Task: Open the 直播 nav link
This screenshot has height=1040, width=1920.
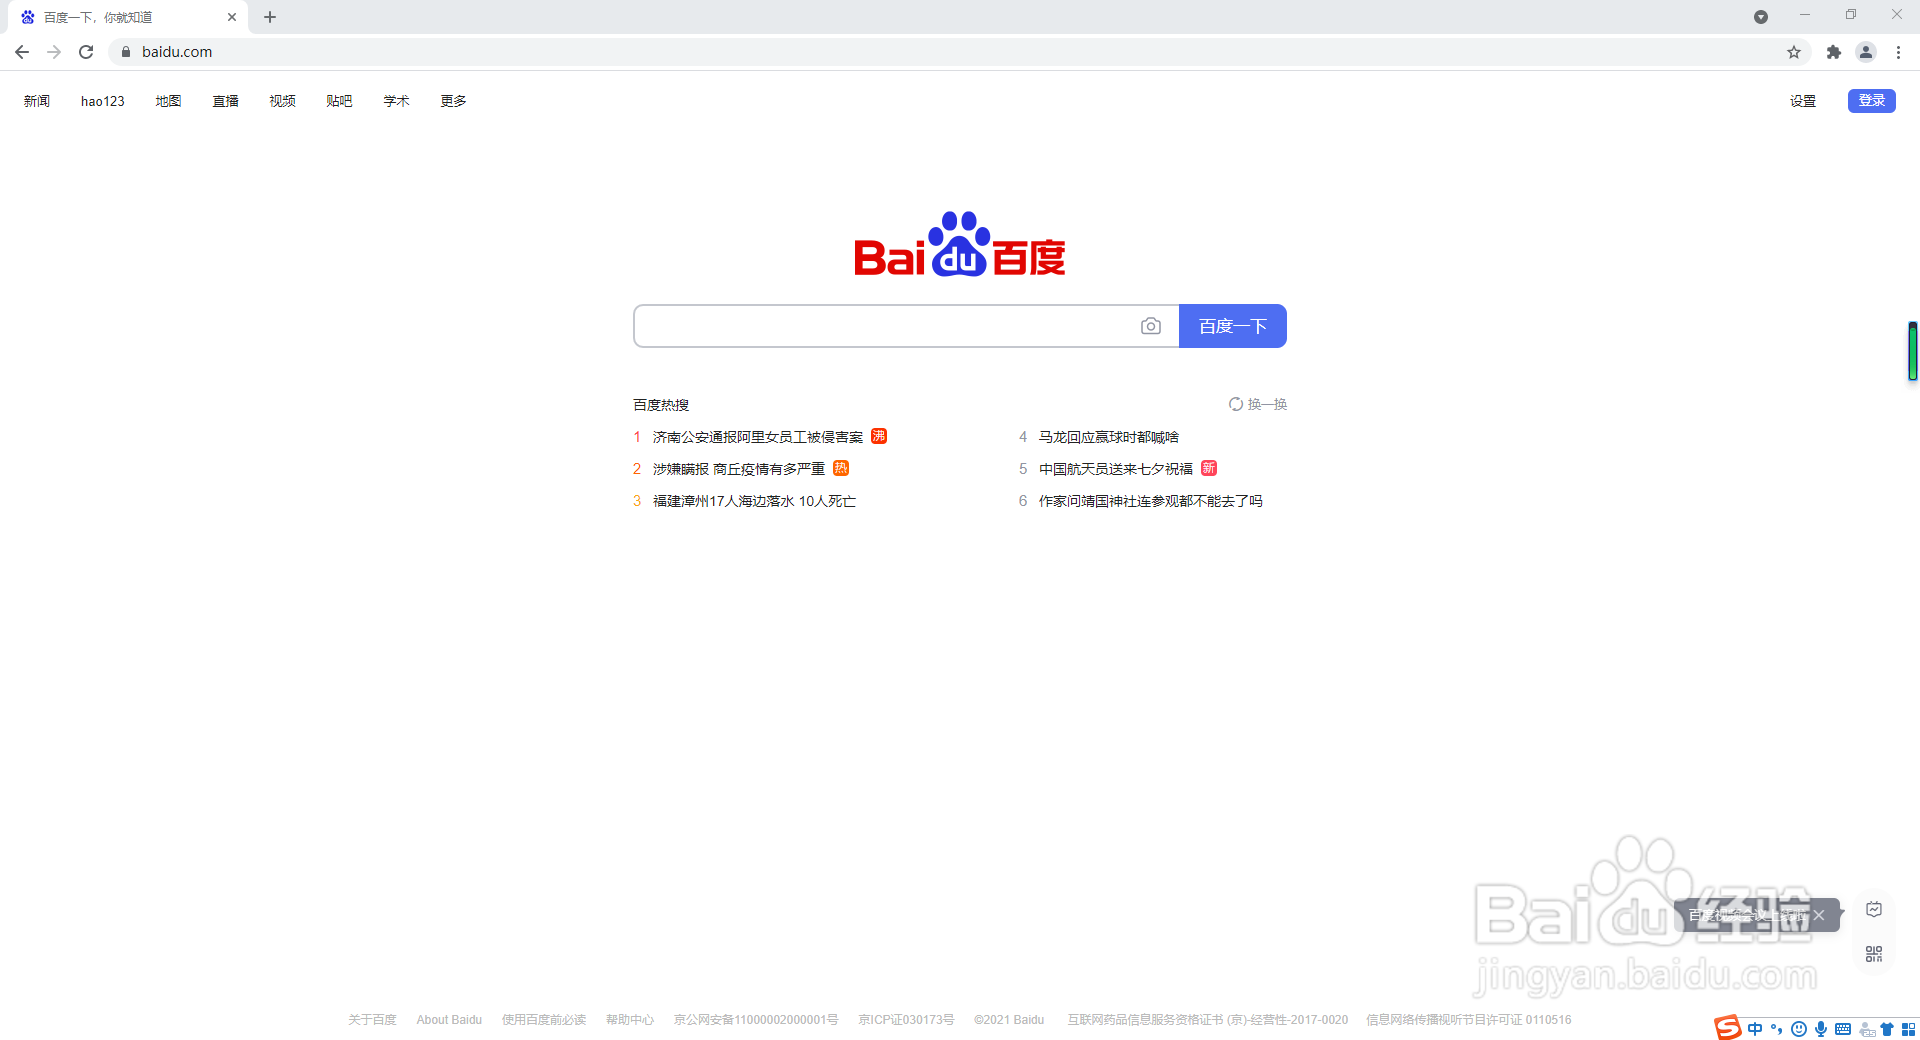Action: point(226,101)
